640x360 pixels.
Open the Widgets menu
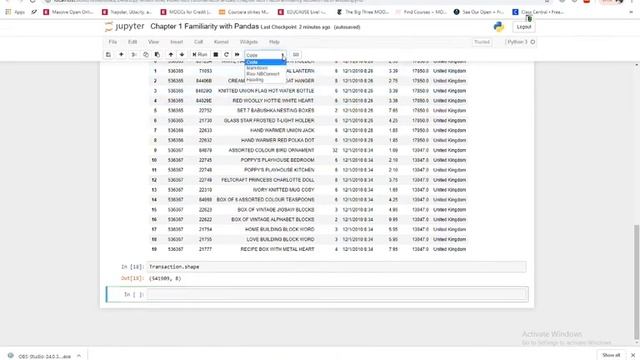click(249, 42)
